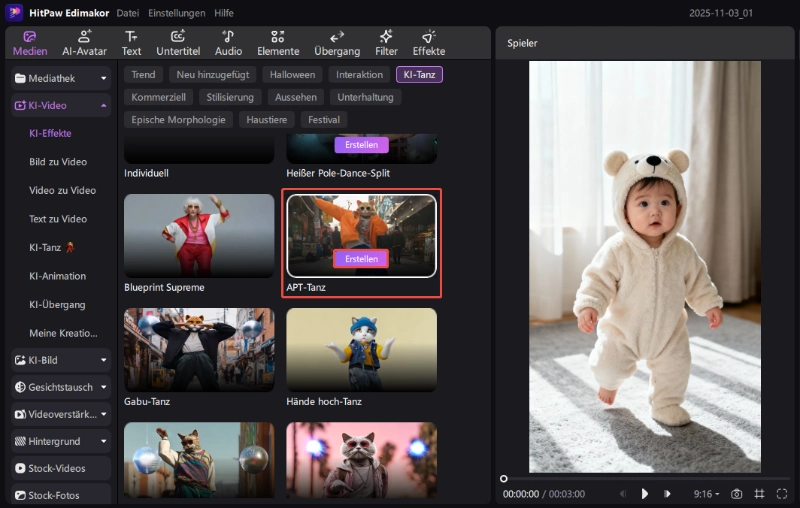The height and width of the screenshot is (508, 800).
Task: Open the 9:16 aspect ratio dropdown
Action: click(706, 494)
